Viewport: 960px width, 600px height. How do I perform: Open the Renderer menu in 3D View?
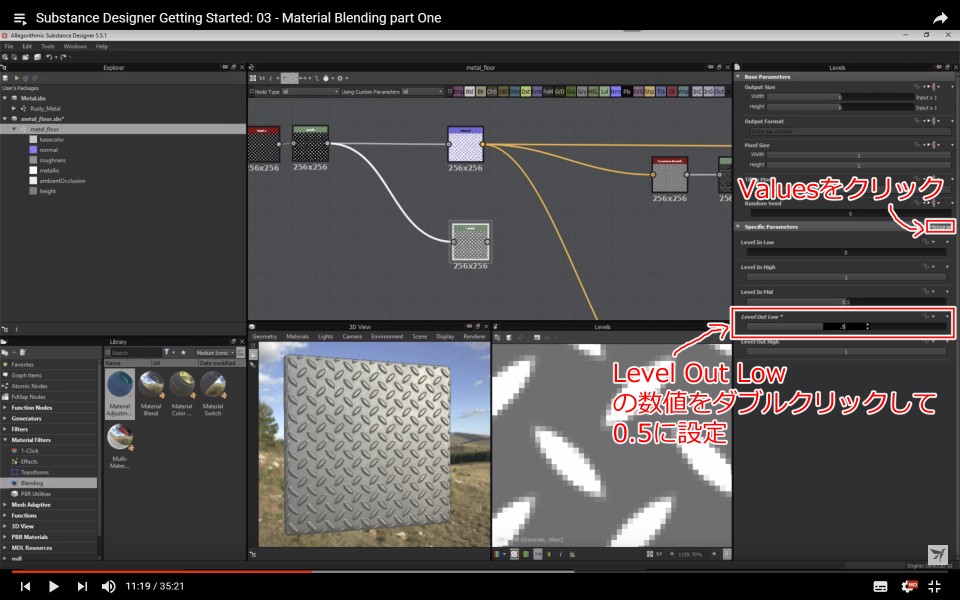click(474, 337)
